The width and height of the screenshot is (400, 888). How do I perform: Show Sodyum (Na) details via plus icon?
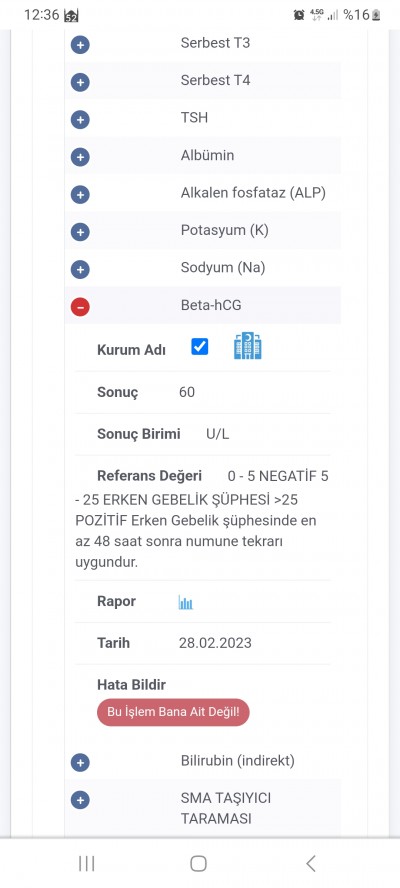tap(80, 270)
